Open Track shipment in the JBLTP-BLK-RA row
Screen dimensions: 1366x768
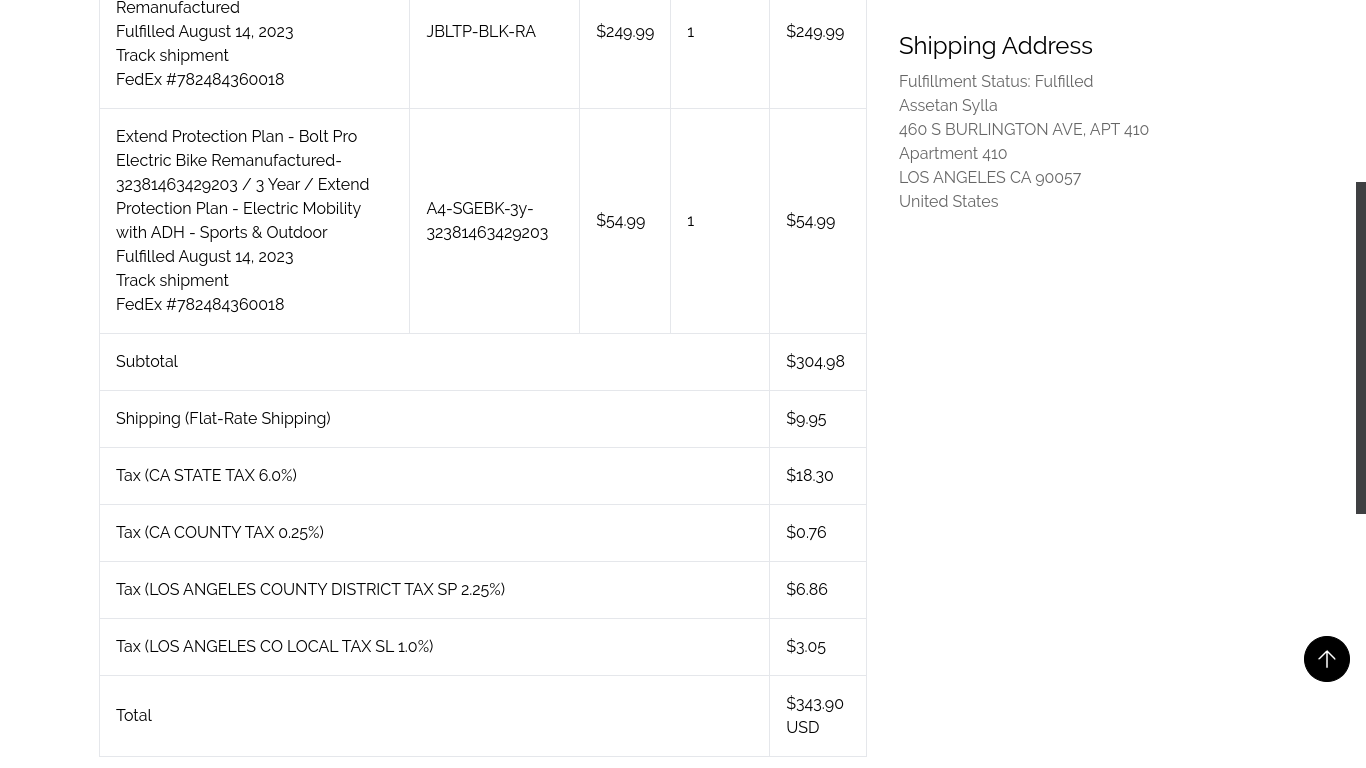[x=172, y=55]
